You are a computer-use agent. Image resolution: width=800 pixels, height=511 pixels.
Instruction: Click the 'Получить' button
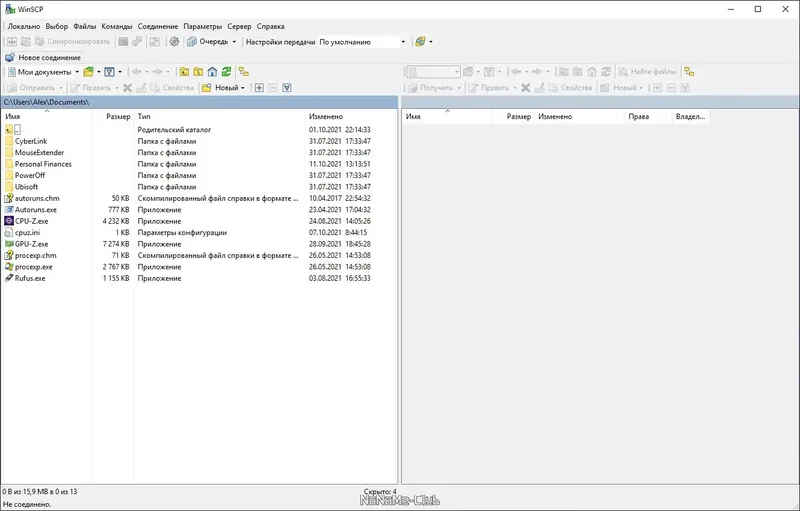point(431,88)
